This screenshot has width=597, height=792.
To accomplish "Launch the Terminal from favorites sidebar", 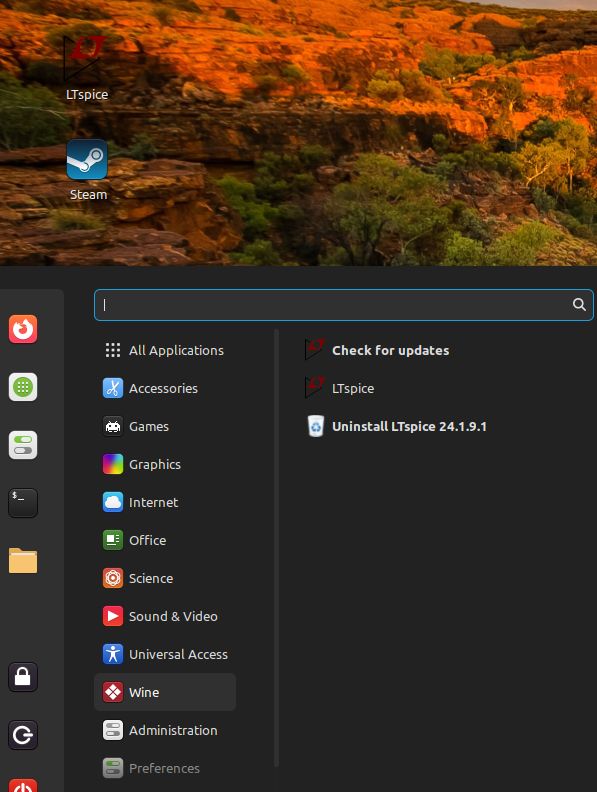I will click(x=23, y=503).
